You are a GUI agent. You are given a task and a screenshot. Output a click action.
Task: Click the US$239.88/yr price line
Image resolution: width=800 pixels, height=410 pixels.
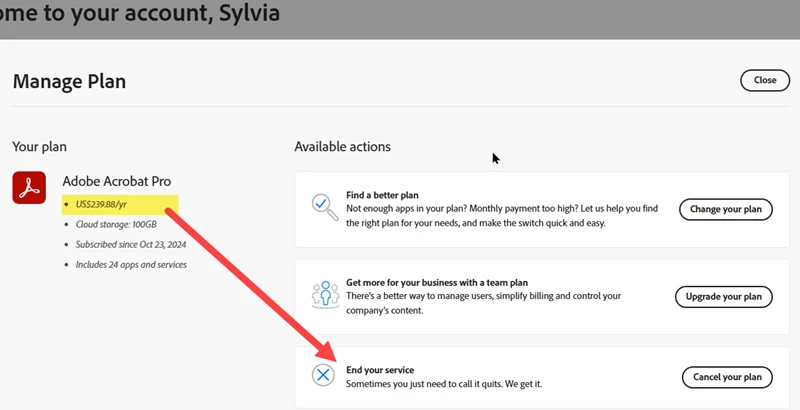101,204
